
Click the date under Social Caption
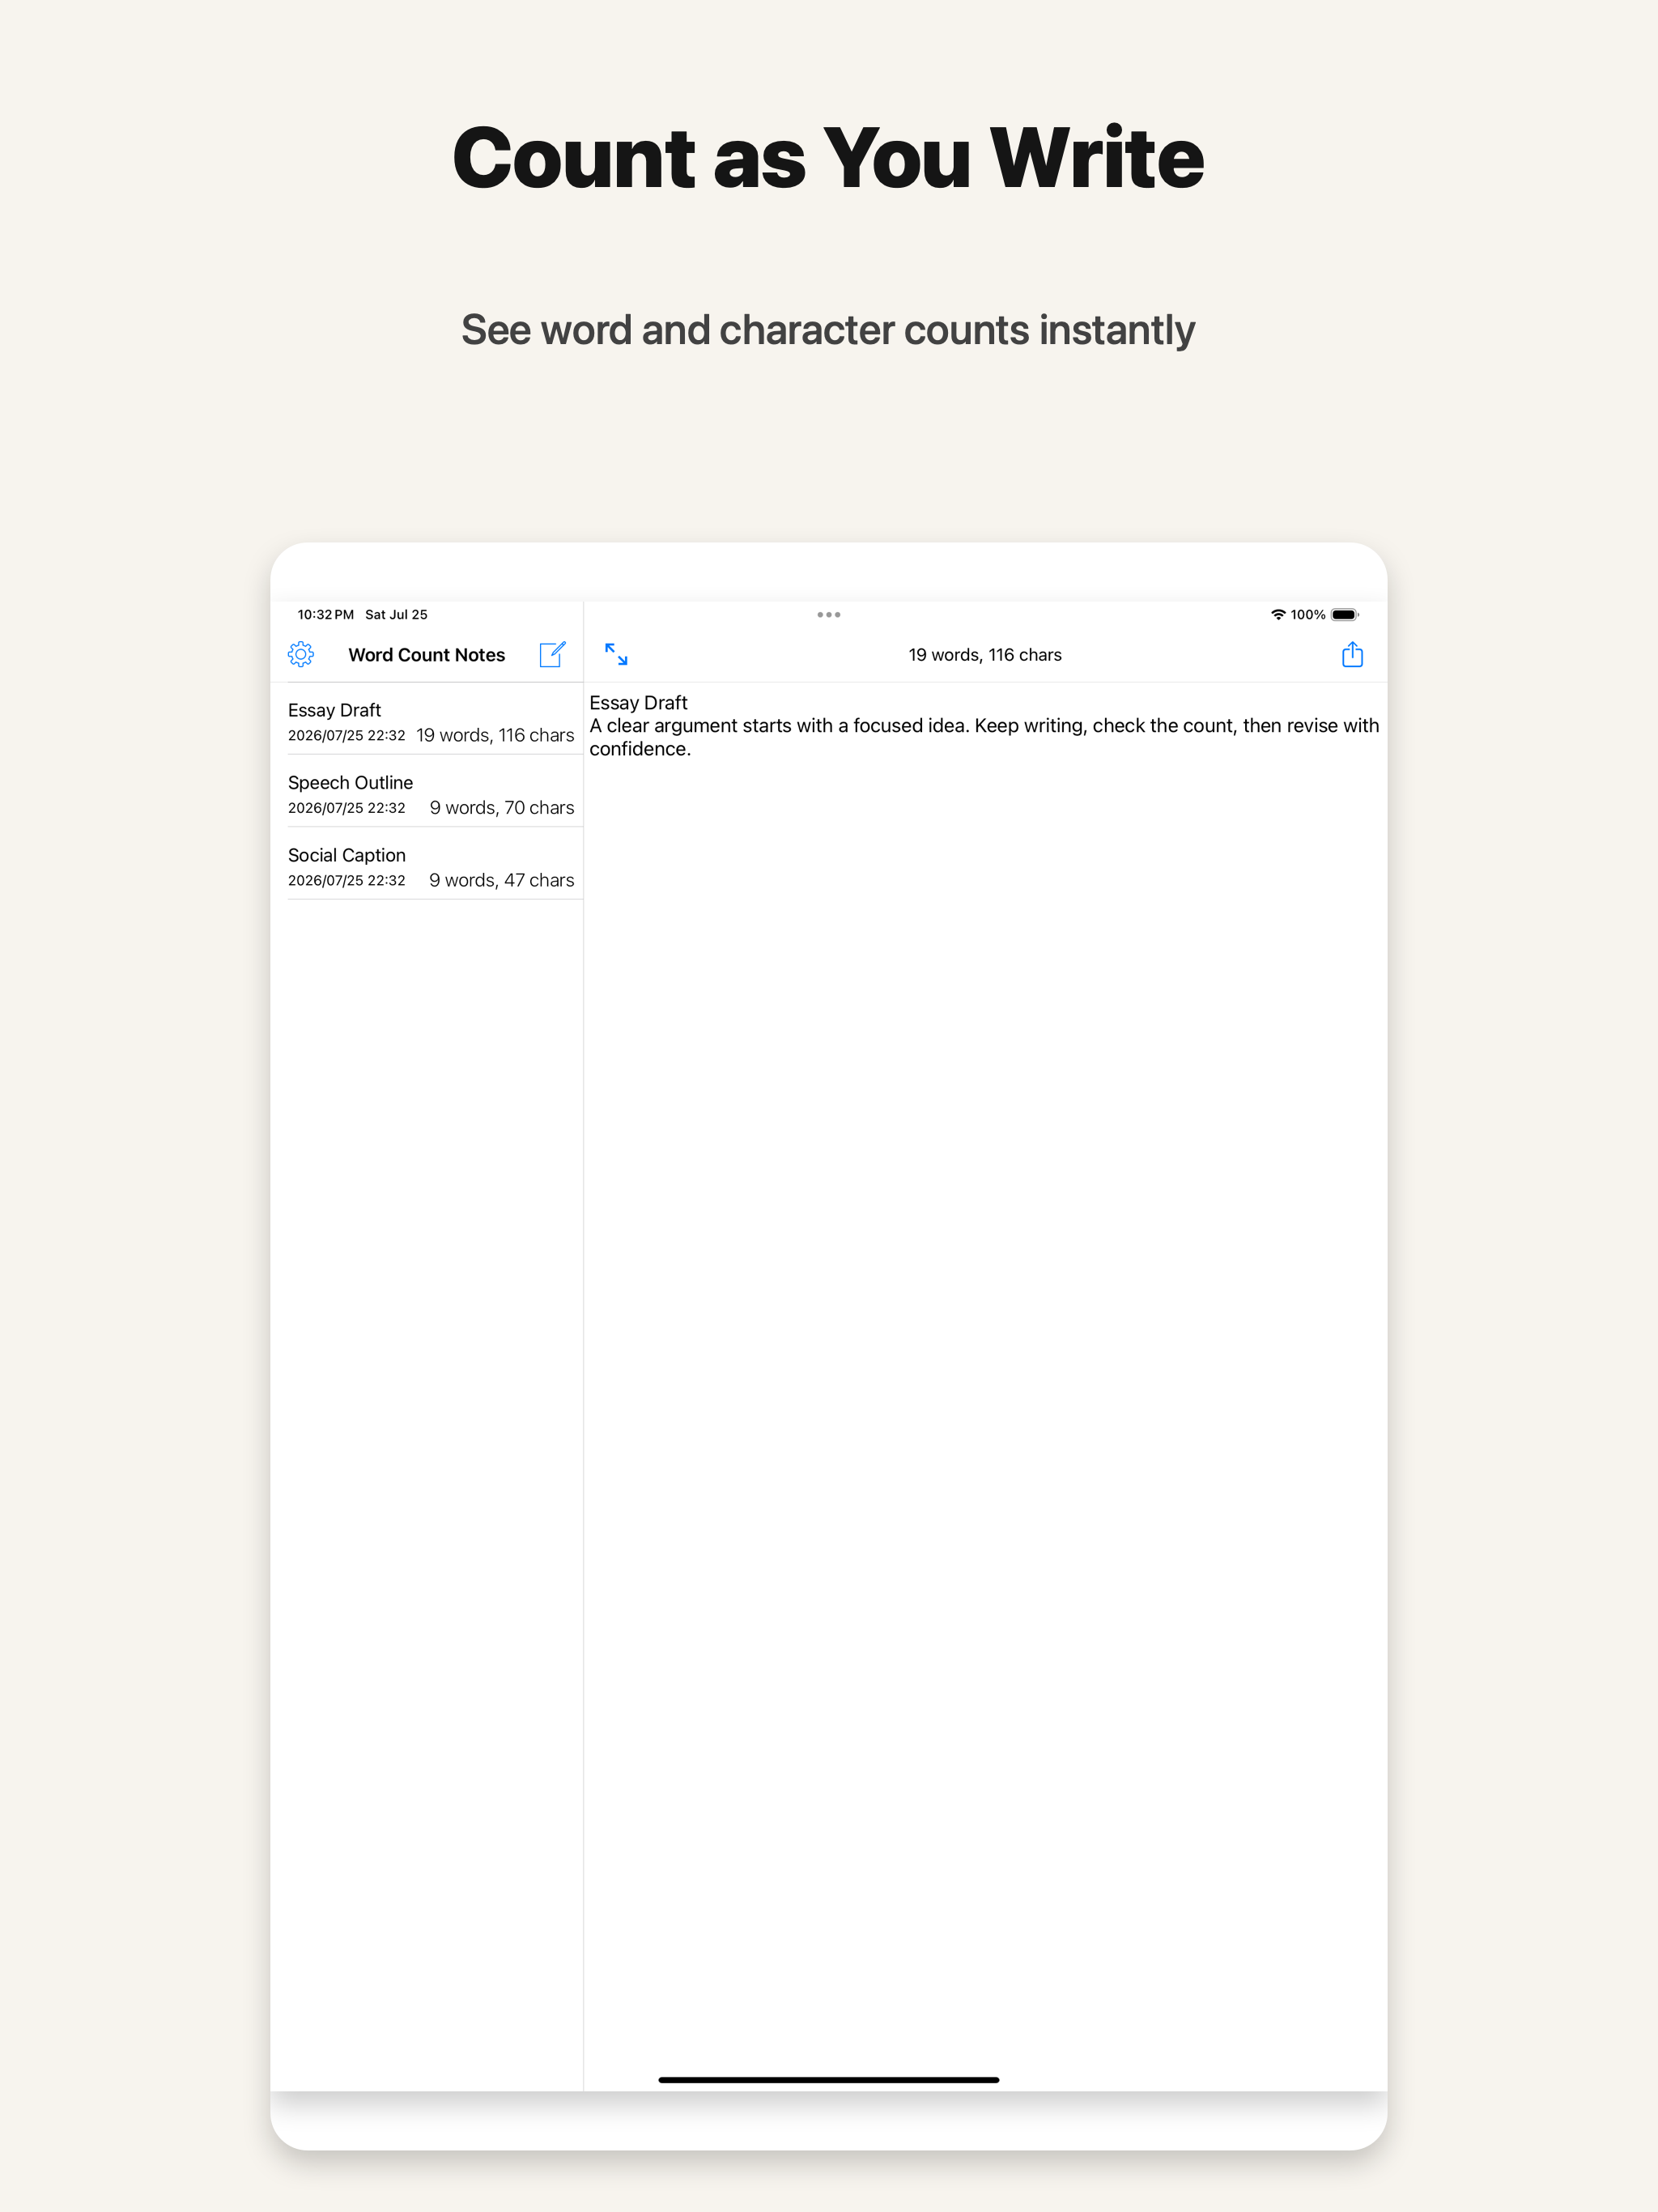coord(347,881)
